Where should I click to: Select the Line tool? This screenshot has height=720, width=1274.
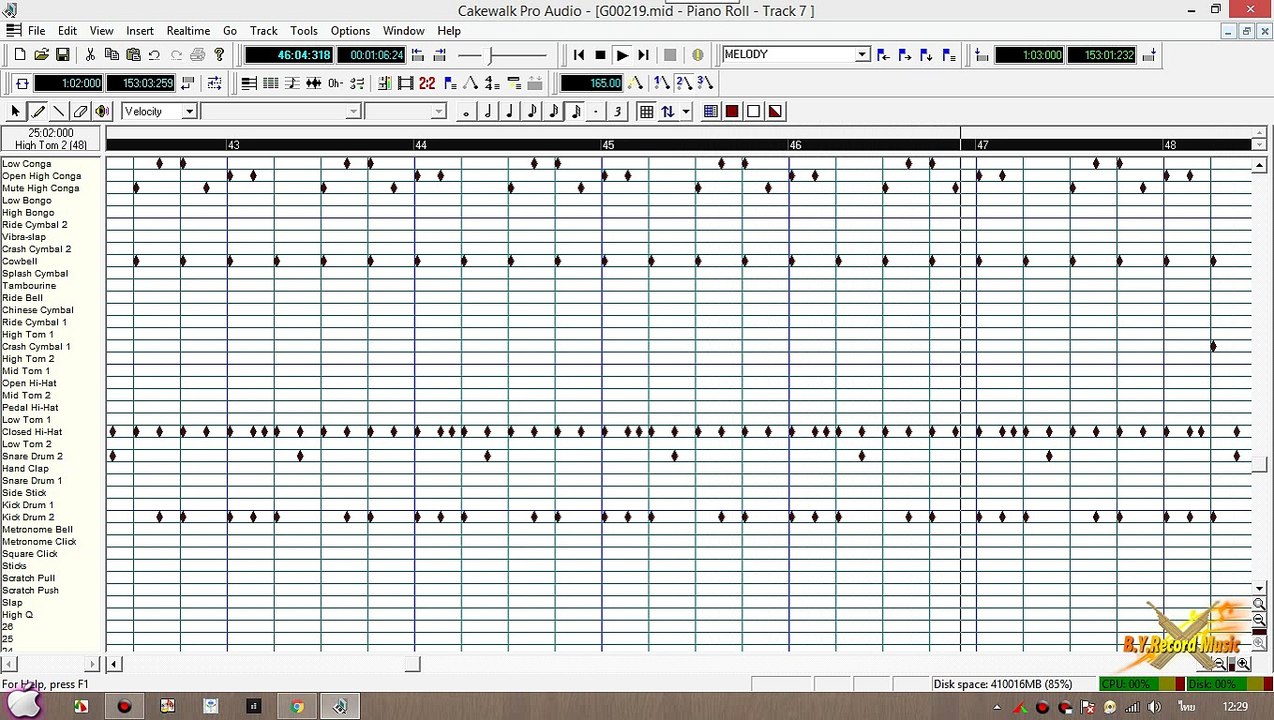tap(59, 111)
